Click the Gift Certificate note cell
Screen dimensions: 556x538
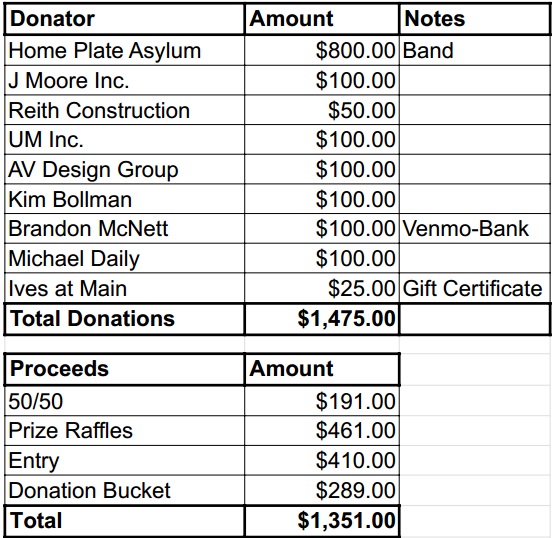point(475,288)
